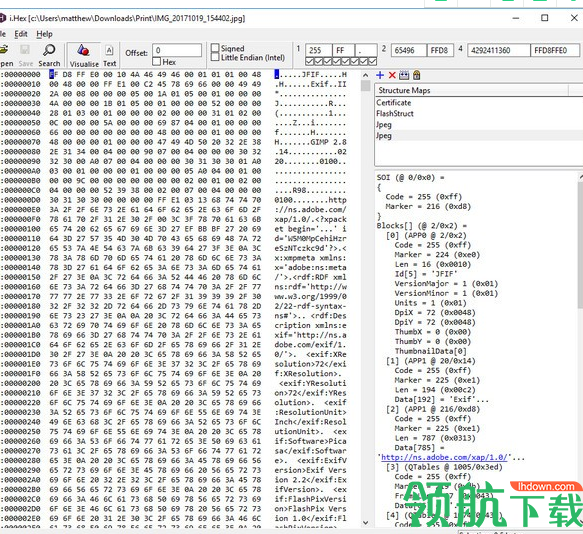
Task: Click the 'Marker = 216 (0xd8)' line
Action: tap(428, 206)
